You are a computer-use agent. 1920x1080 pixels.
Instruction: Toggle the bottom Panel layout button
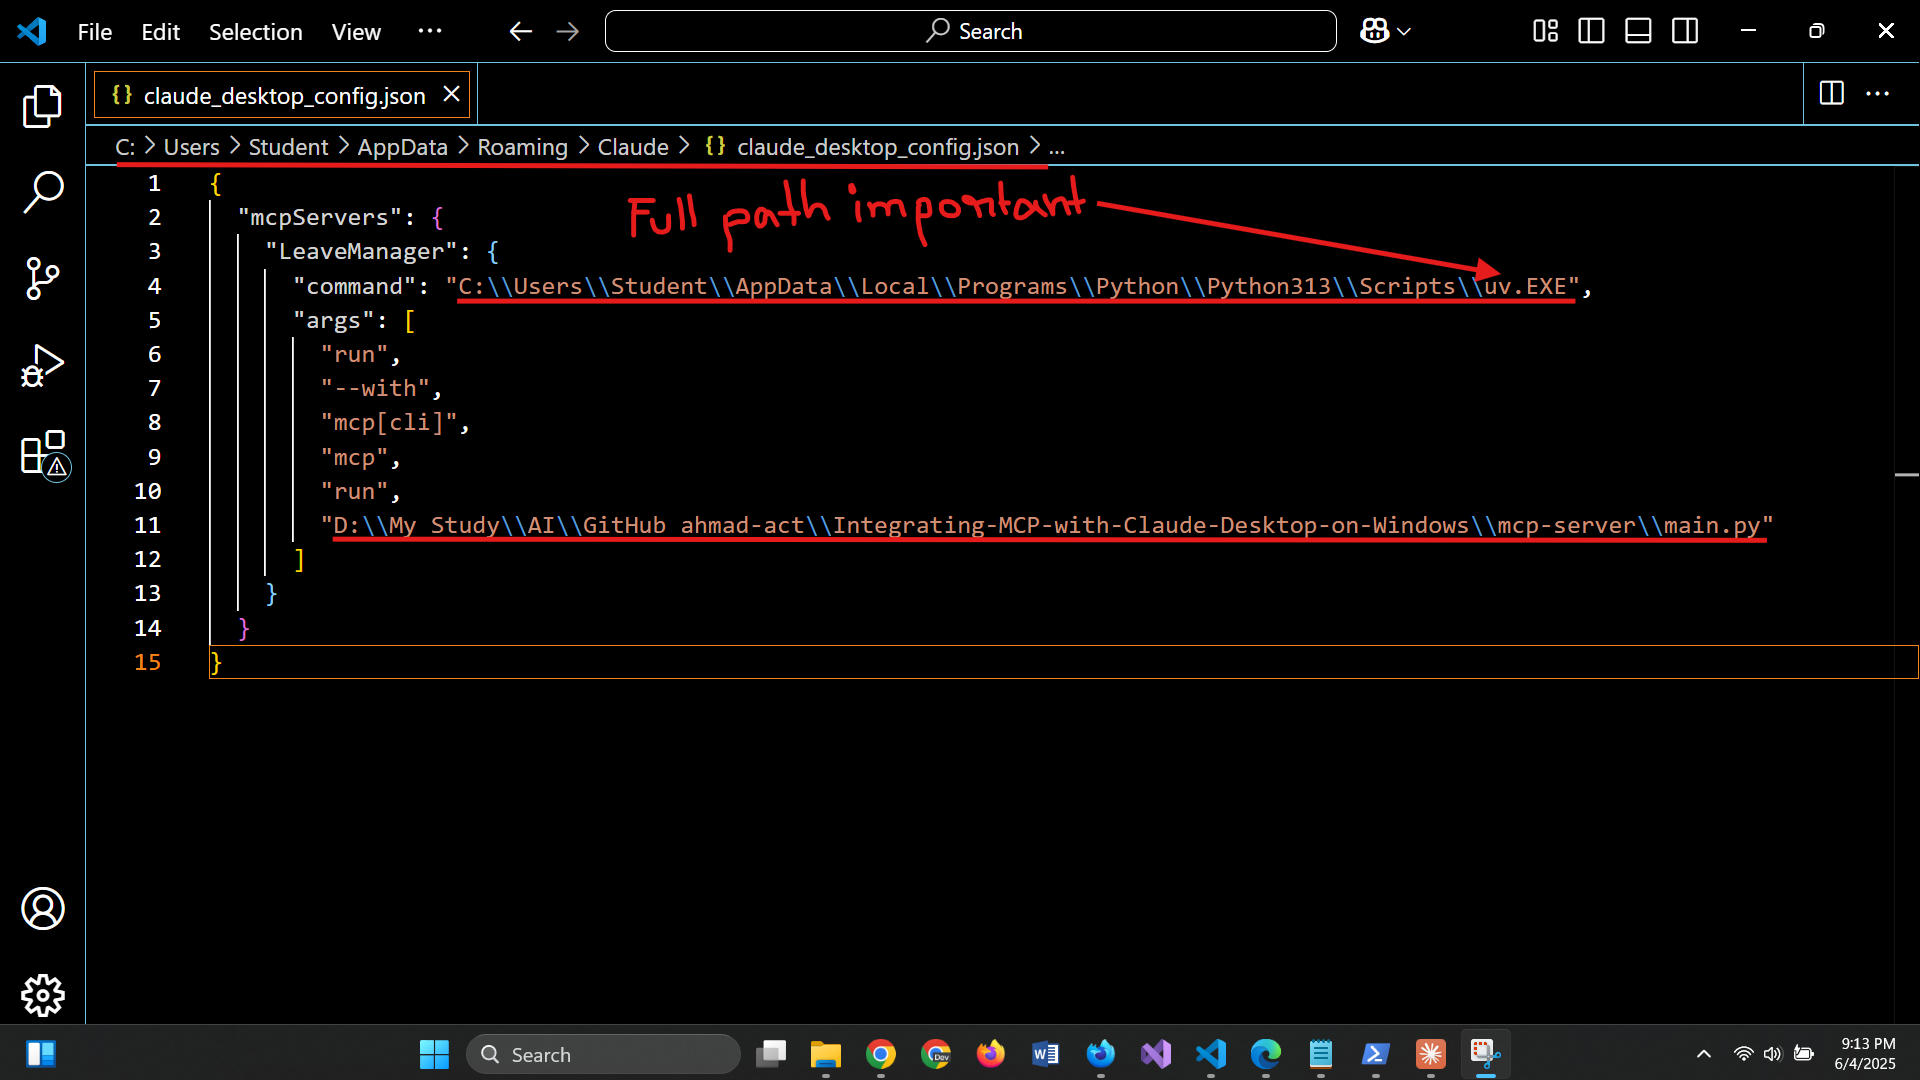coord(1638,31)
